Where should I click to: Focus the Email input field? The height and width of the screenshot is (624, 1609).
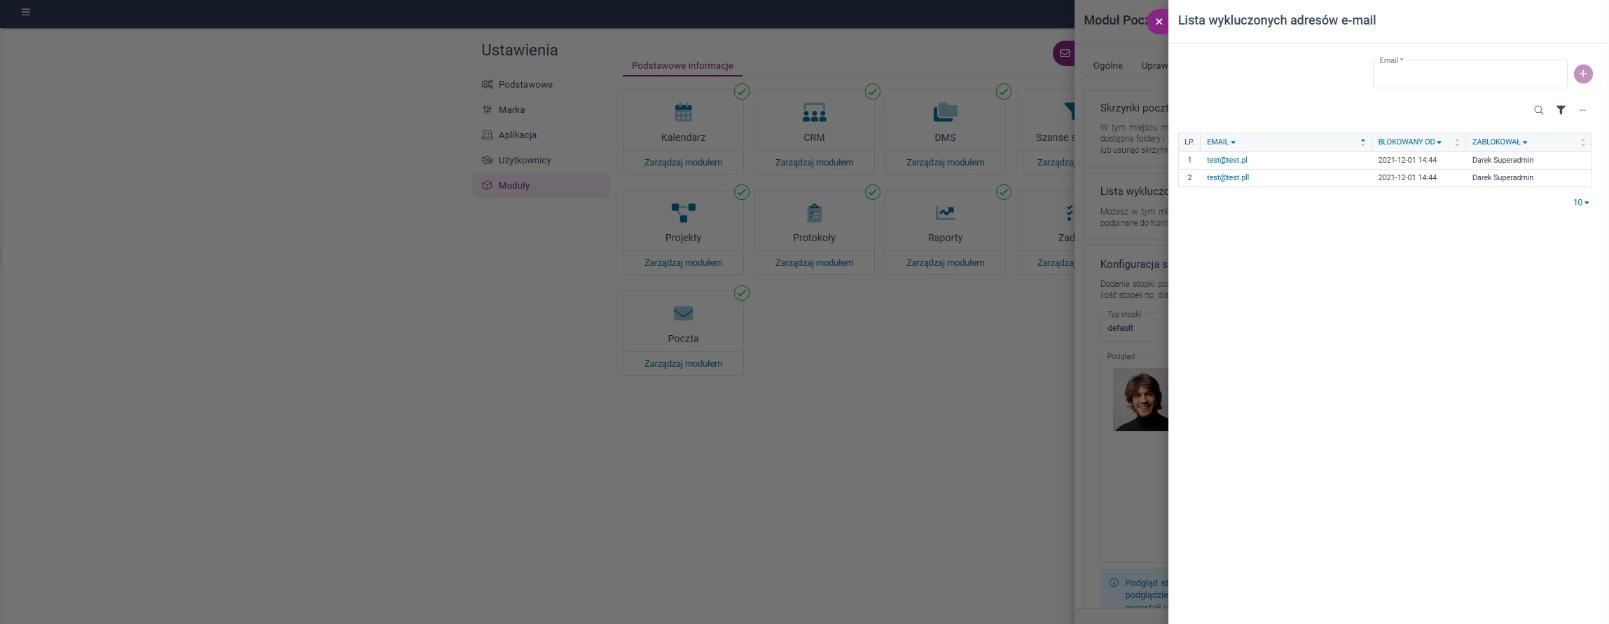(1470, 74)
